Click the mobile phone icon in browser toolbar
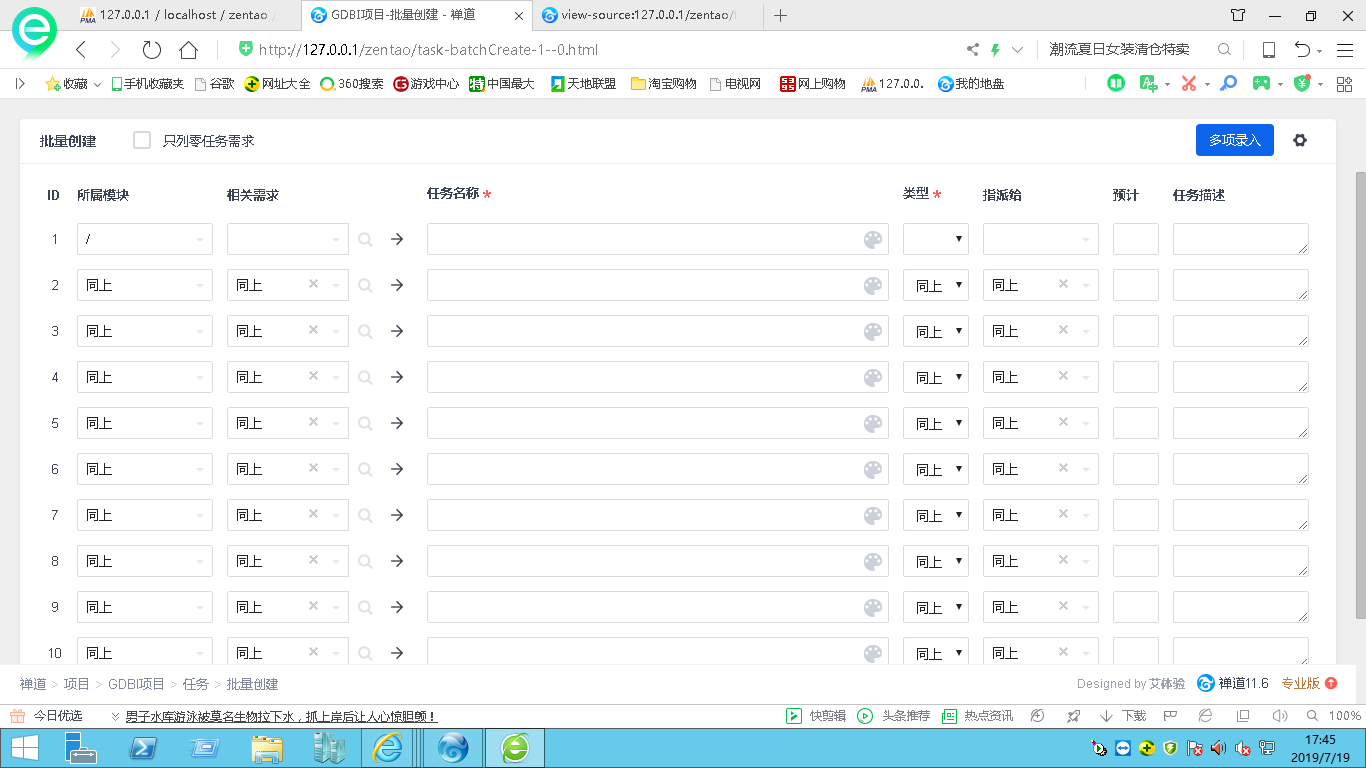 pos(1269,50)
